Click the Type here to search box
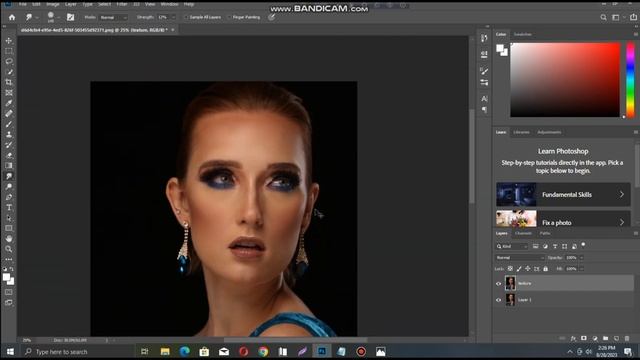 click(x=78, y=351)
